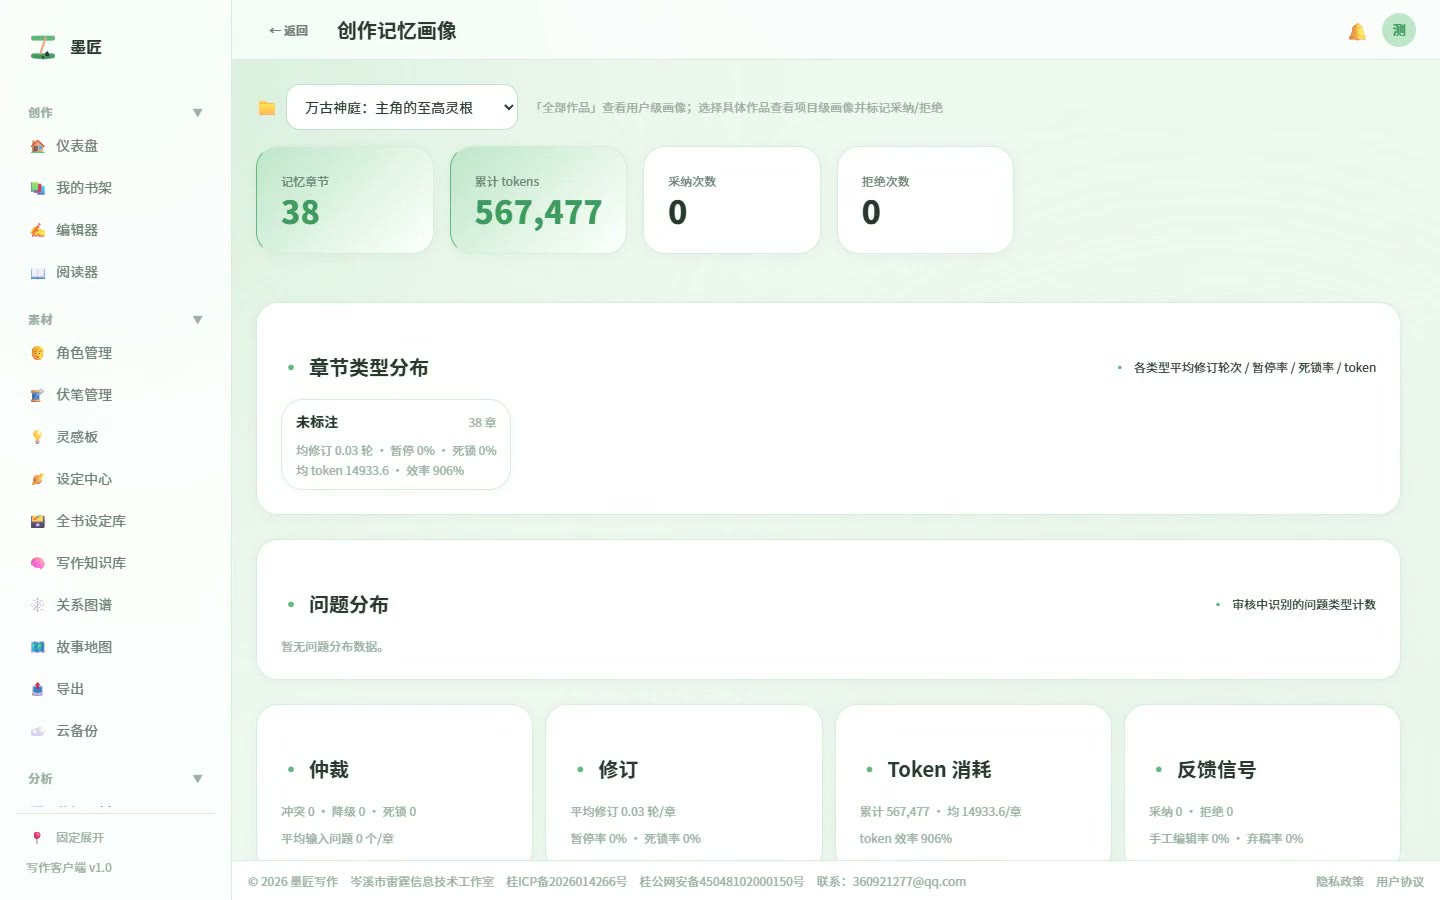Screen dimensions: 1440x900
Task: Open the 伏笔管理 icon in sidebar
Action: (37, 395)
